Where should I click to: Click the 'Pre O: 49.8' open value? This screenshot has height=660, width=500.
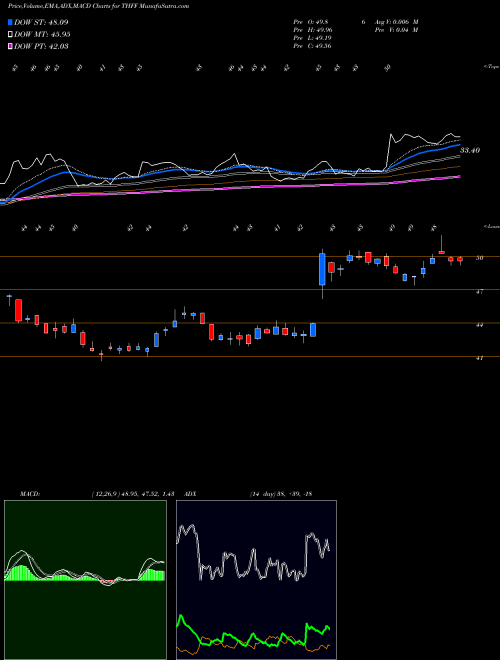(x=312, y=22)
